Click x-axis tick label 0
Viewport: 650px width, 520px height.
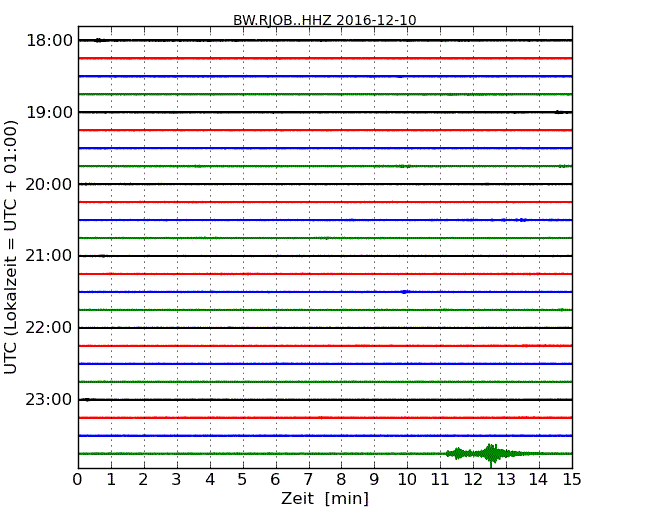point(78,480)
